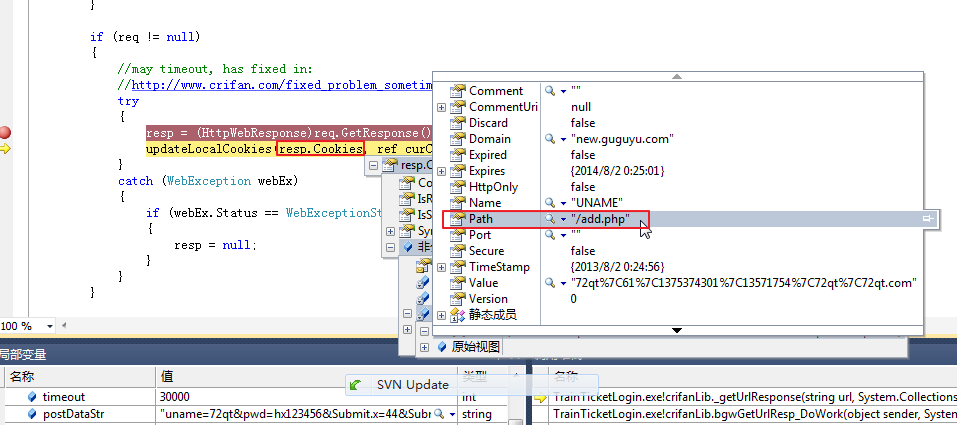Open text visualizer for Value property
Screen dimensions: 957x425
(x=550, y=283)
